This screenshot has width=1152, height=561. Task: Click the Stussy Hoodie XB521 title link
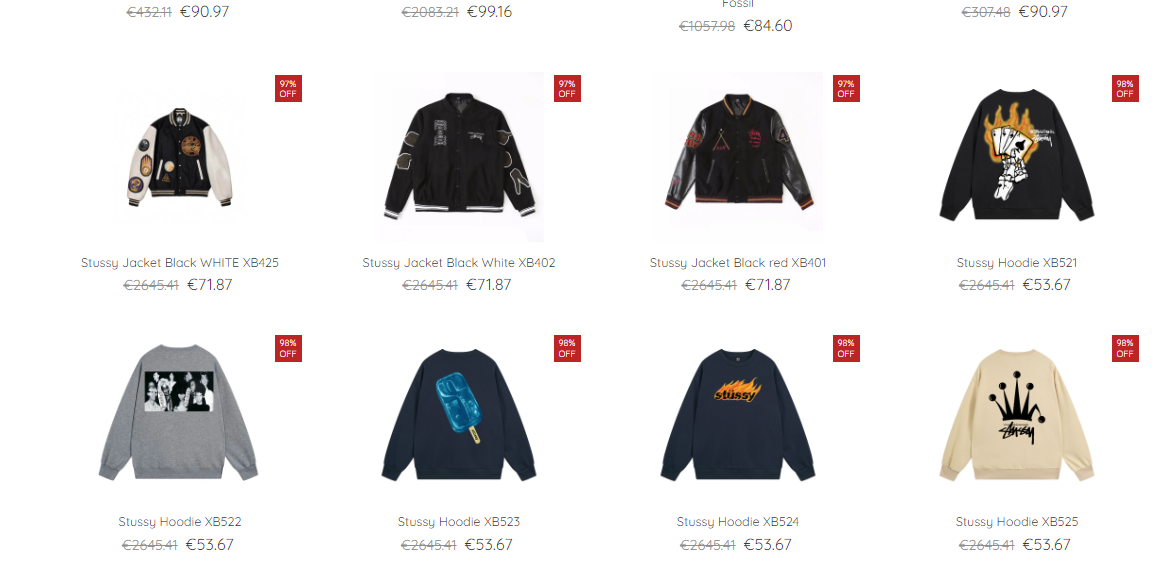[x=1017, y=263]
